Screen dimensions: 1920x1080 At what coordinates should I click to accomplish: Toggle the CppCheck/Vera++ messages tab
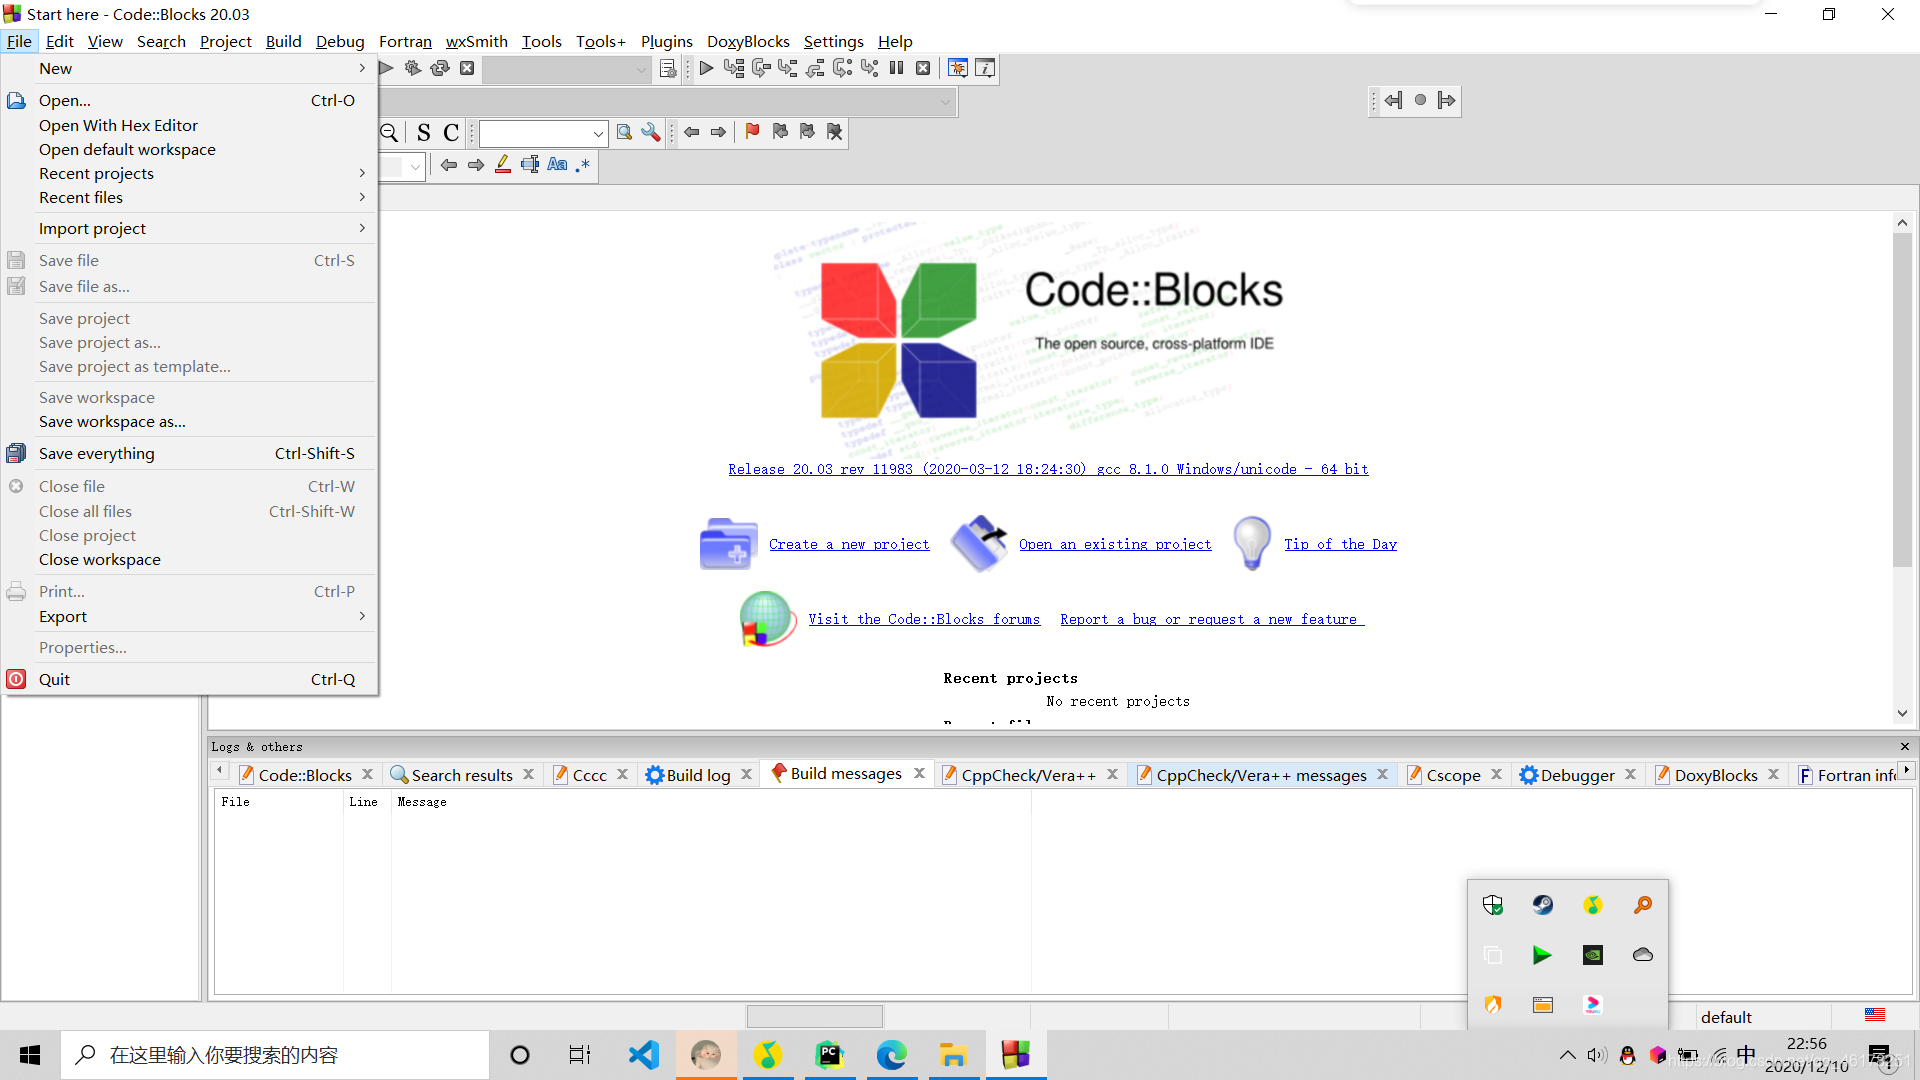1259,774
